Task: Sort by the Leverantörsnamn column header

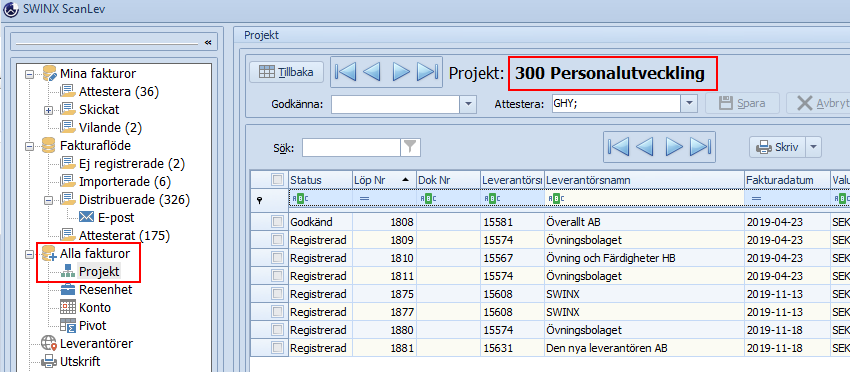Action: coord(644,179)
